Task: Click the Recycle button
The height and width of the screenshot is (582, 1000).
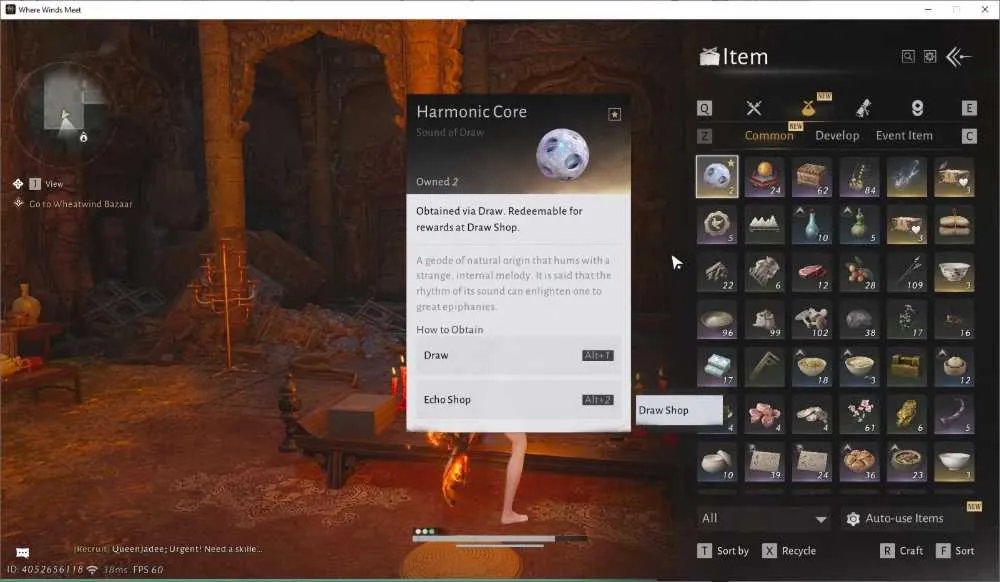Action: 789,551
